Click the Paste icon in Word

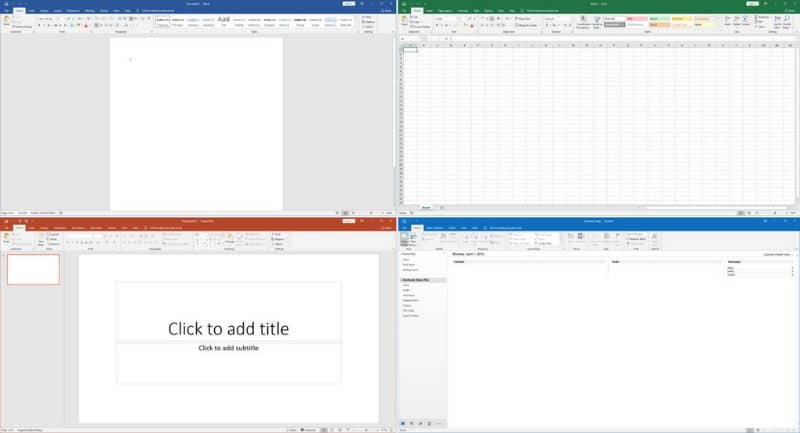(x=6, y=20)
